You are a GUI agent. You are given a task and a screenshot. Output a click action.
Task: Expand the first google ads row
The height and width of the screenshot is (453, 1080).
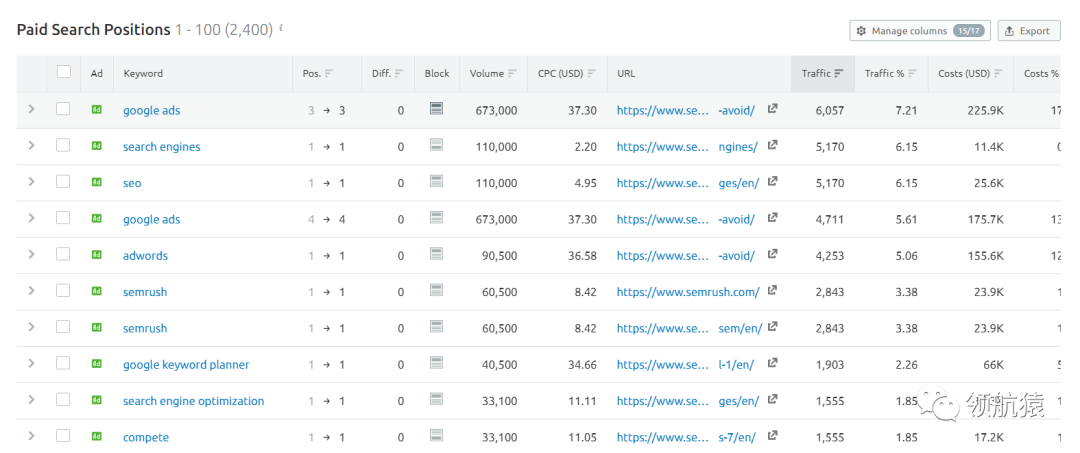point(31,110)
